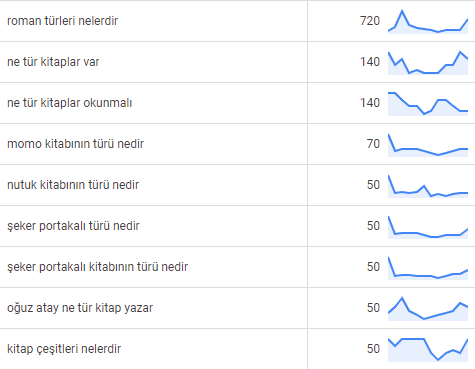Screen dimensions: 475x369
Task: Click trend chart for kitap çeşitleri nelerdir
Action: (x=428, y=350)
